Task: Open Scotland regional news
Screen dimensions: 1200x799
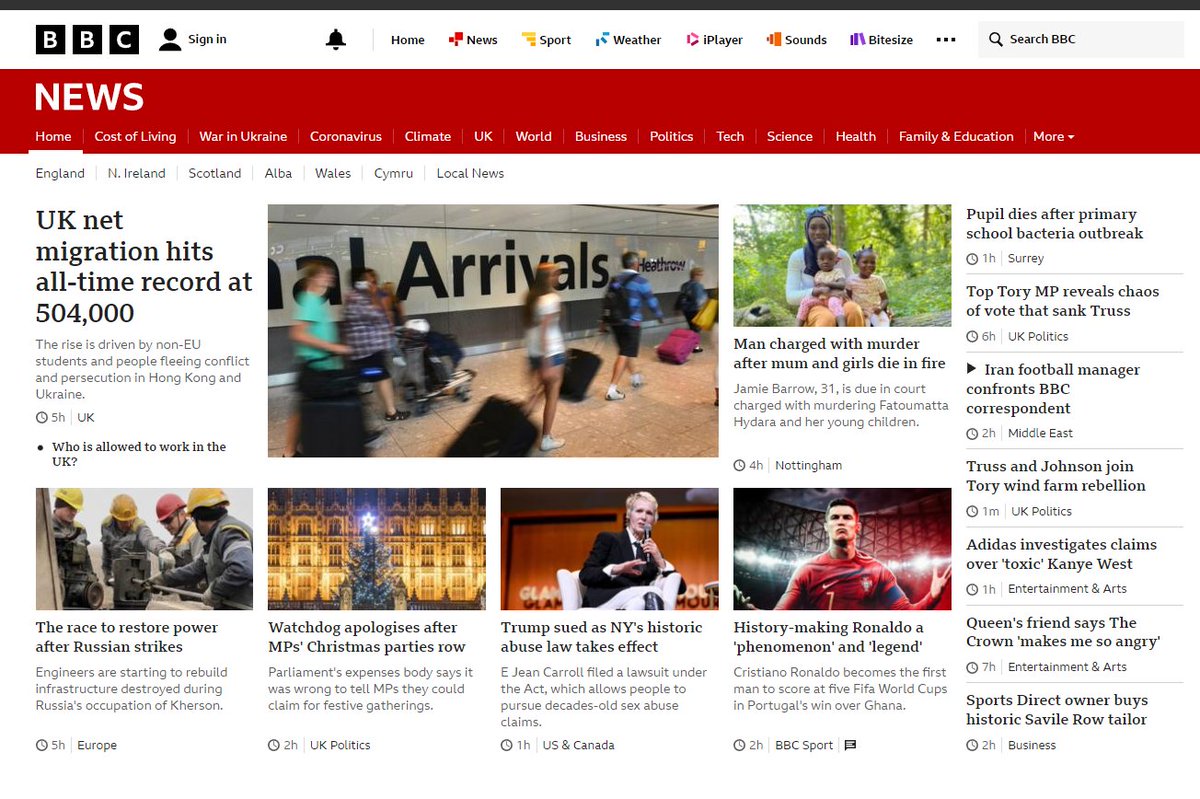Action: 215,173
